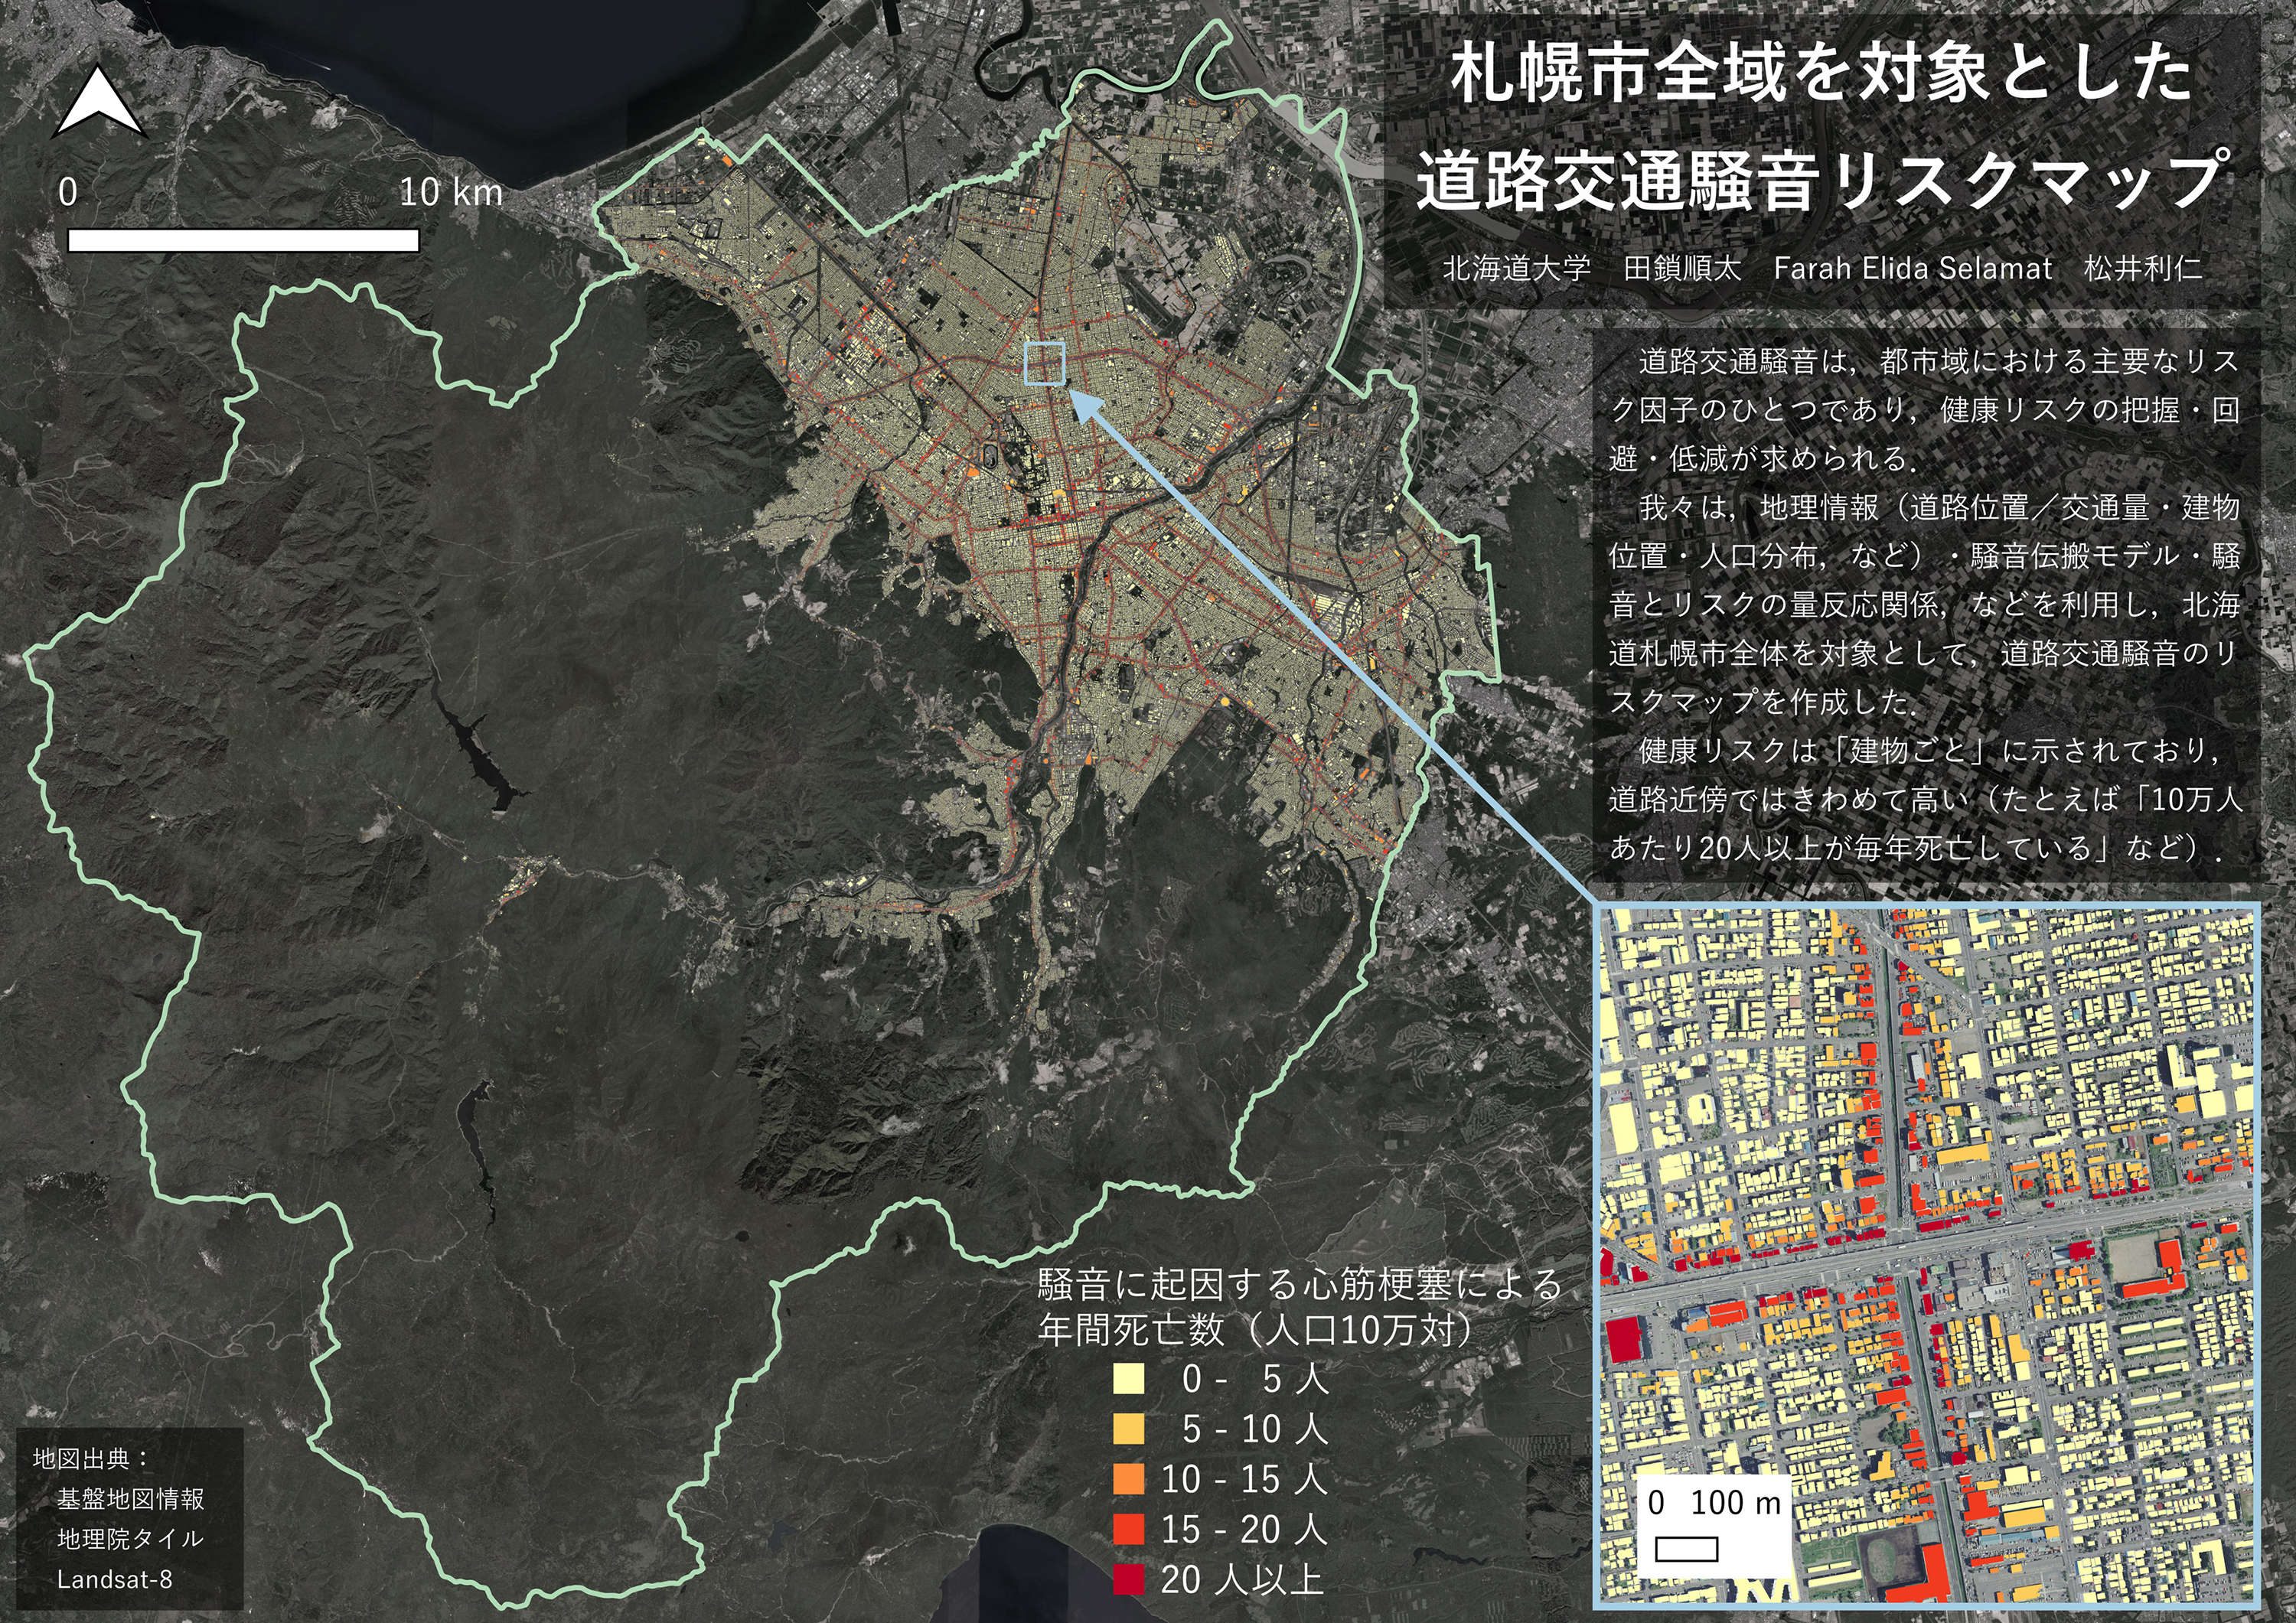Viewport: 2296px width, 1623px height.
Task: Click the orange 10-15 legend swatch
Action: (x=1128, y=1479)
